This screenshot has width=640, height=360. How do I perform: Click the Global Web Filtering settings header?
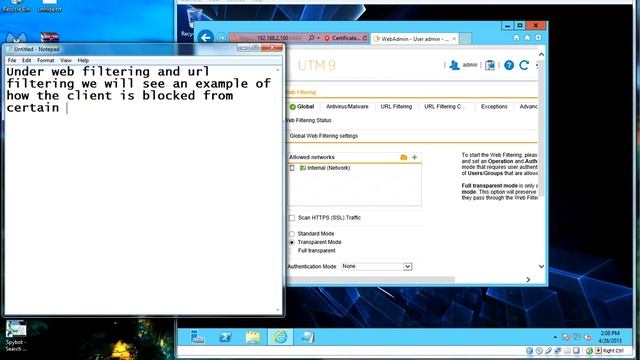coord(323,136)
